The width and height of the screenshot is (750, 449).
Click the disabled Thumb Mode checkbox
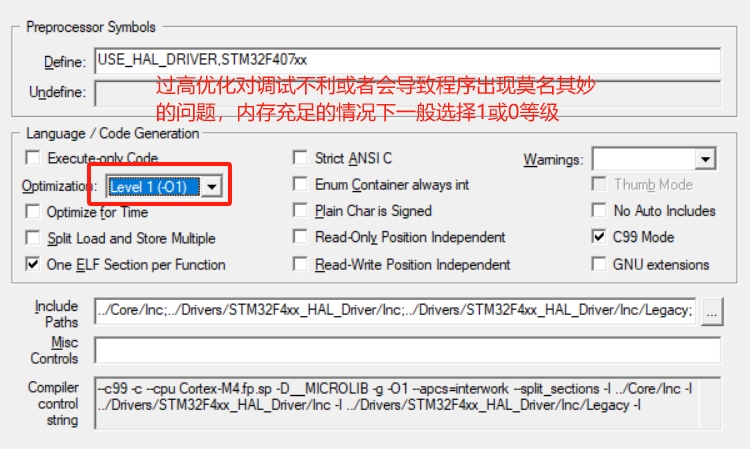coord(599,184)
